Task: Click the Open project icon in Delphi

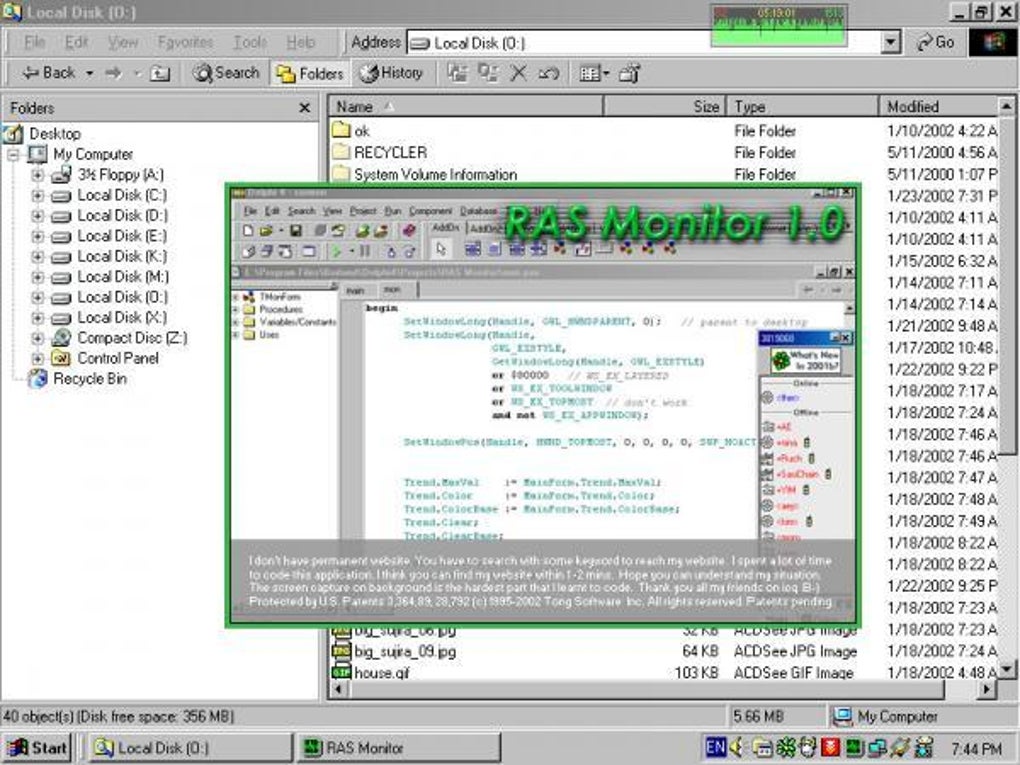Action: [338, 231]
